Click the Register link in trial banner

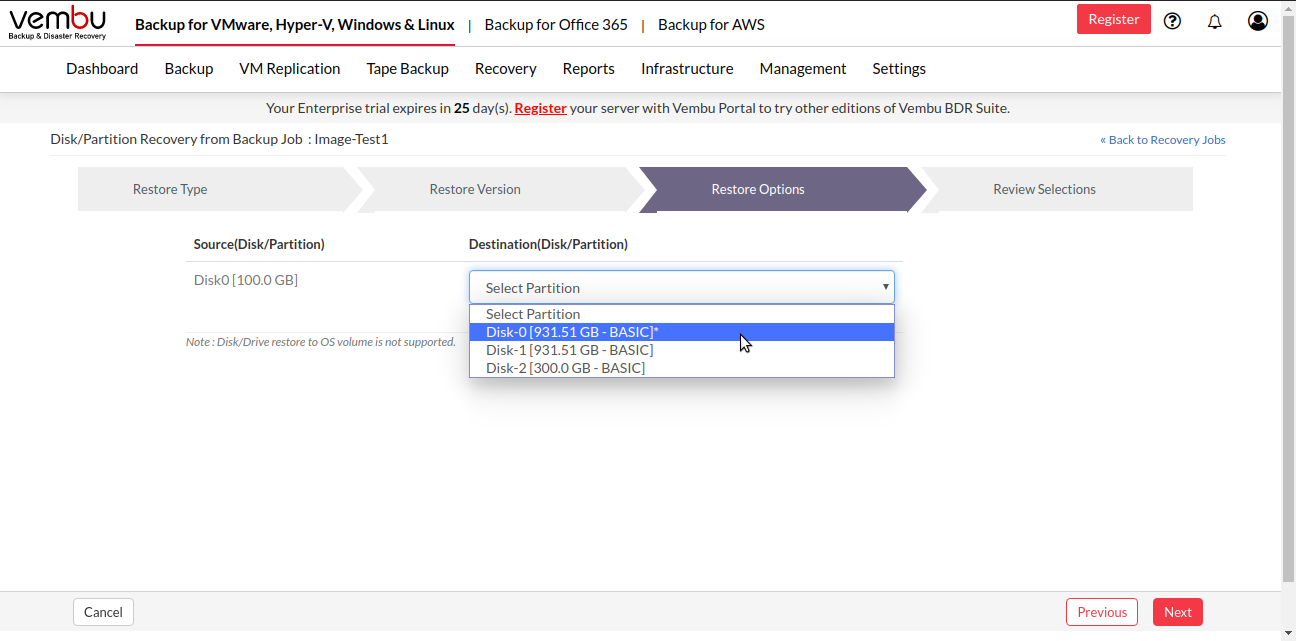541,108
